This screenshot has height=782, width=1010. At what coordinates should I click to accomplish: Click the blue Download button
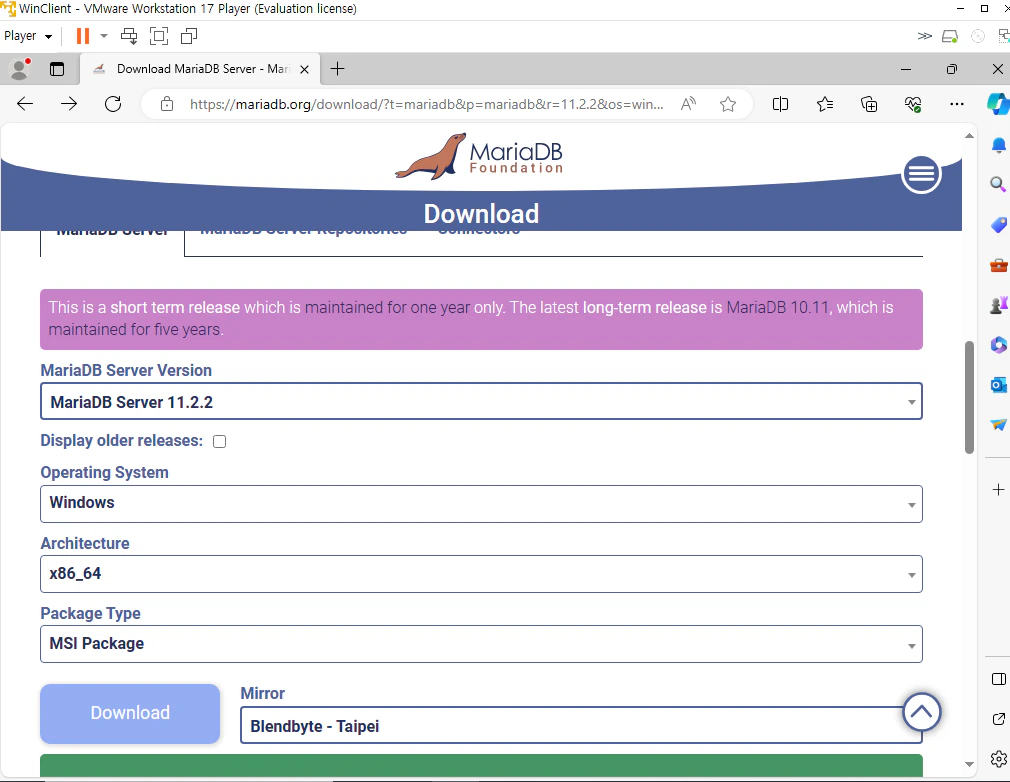[130, 713]
